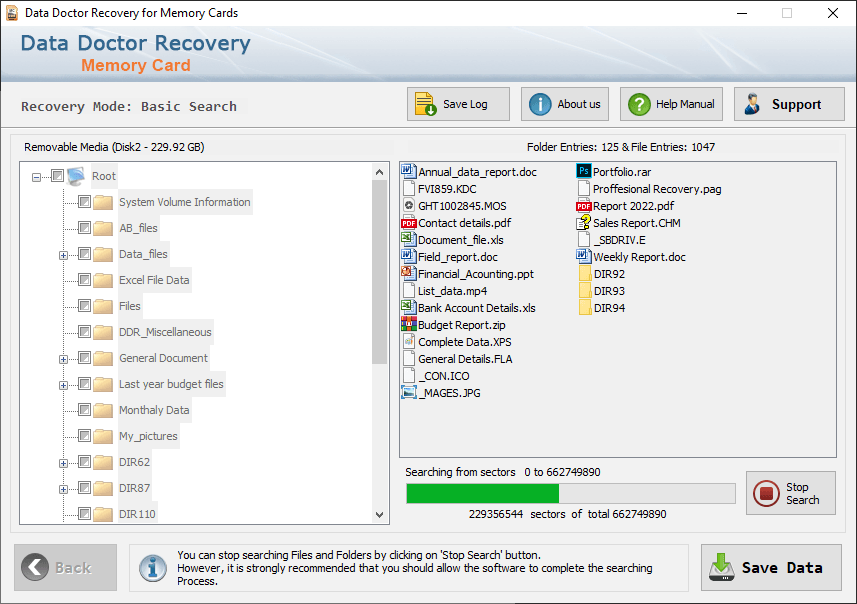Image resolution: width=857 pixels, height=604 pixels.
Task: Click the Excel icon of Document_file.xls
Action: (409, 239)
